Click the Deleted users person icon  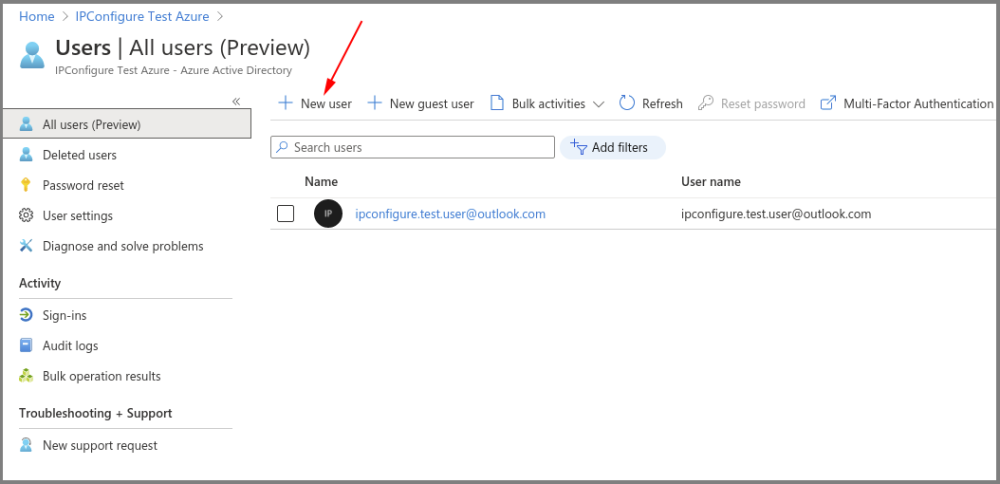coord(26,155)
